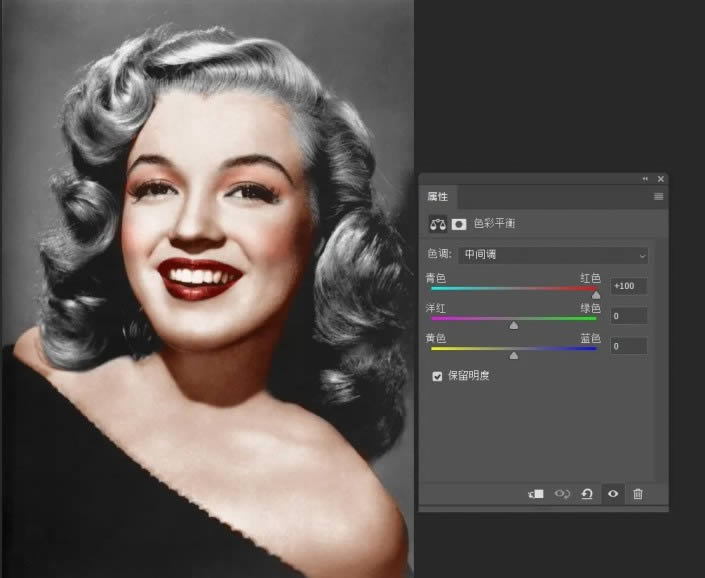Screen dimensions: 705x578
Task: Open the Properties panel flyout menu
Action: [x=658, y=196]
